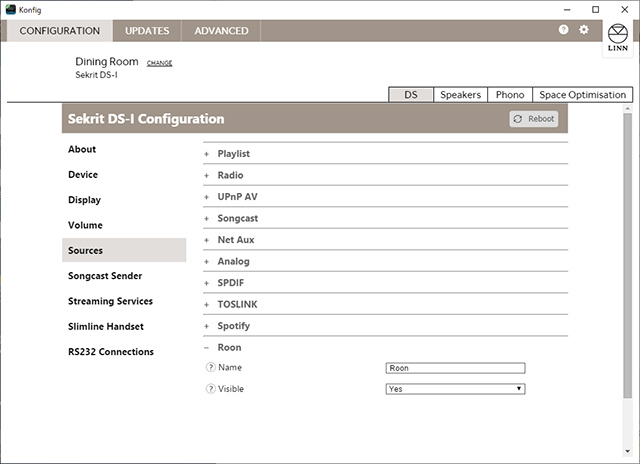This screenshot has height=464, width=640.
Task: Select the Phono tab
Action: 510,95
